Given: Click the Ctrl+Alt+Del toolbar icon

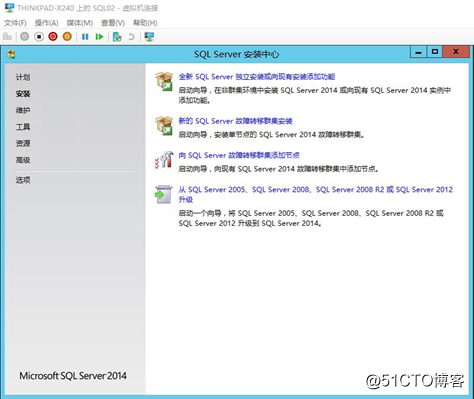Looking at the screenshot, I should click(x=7, y=37).
